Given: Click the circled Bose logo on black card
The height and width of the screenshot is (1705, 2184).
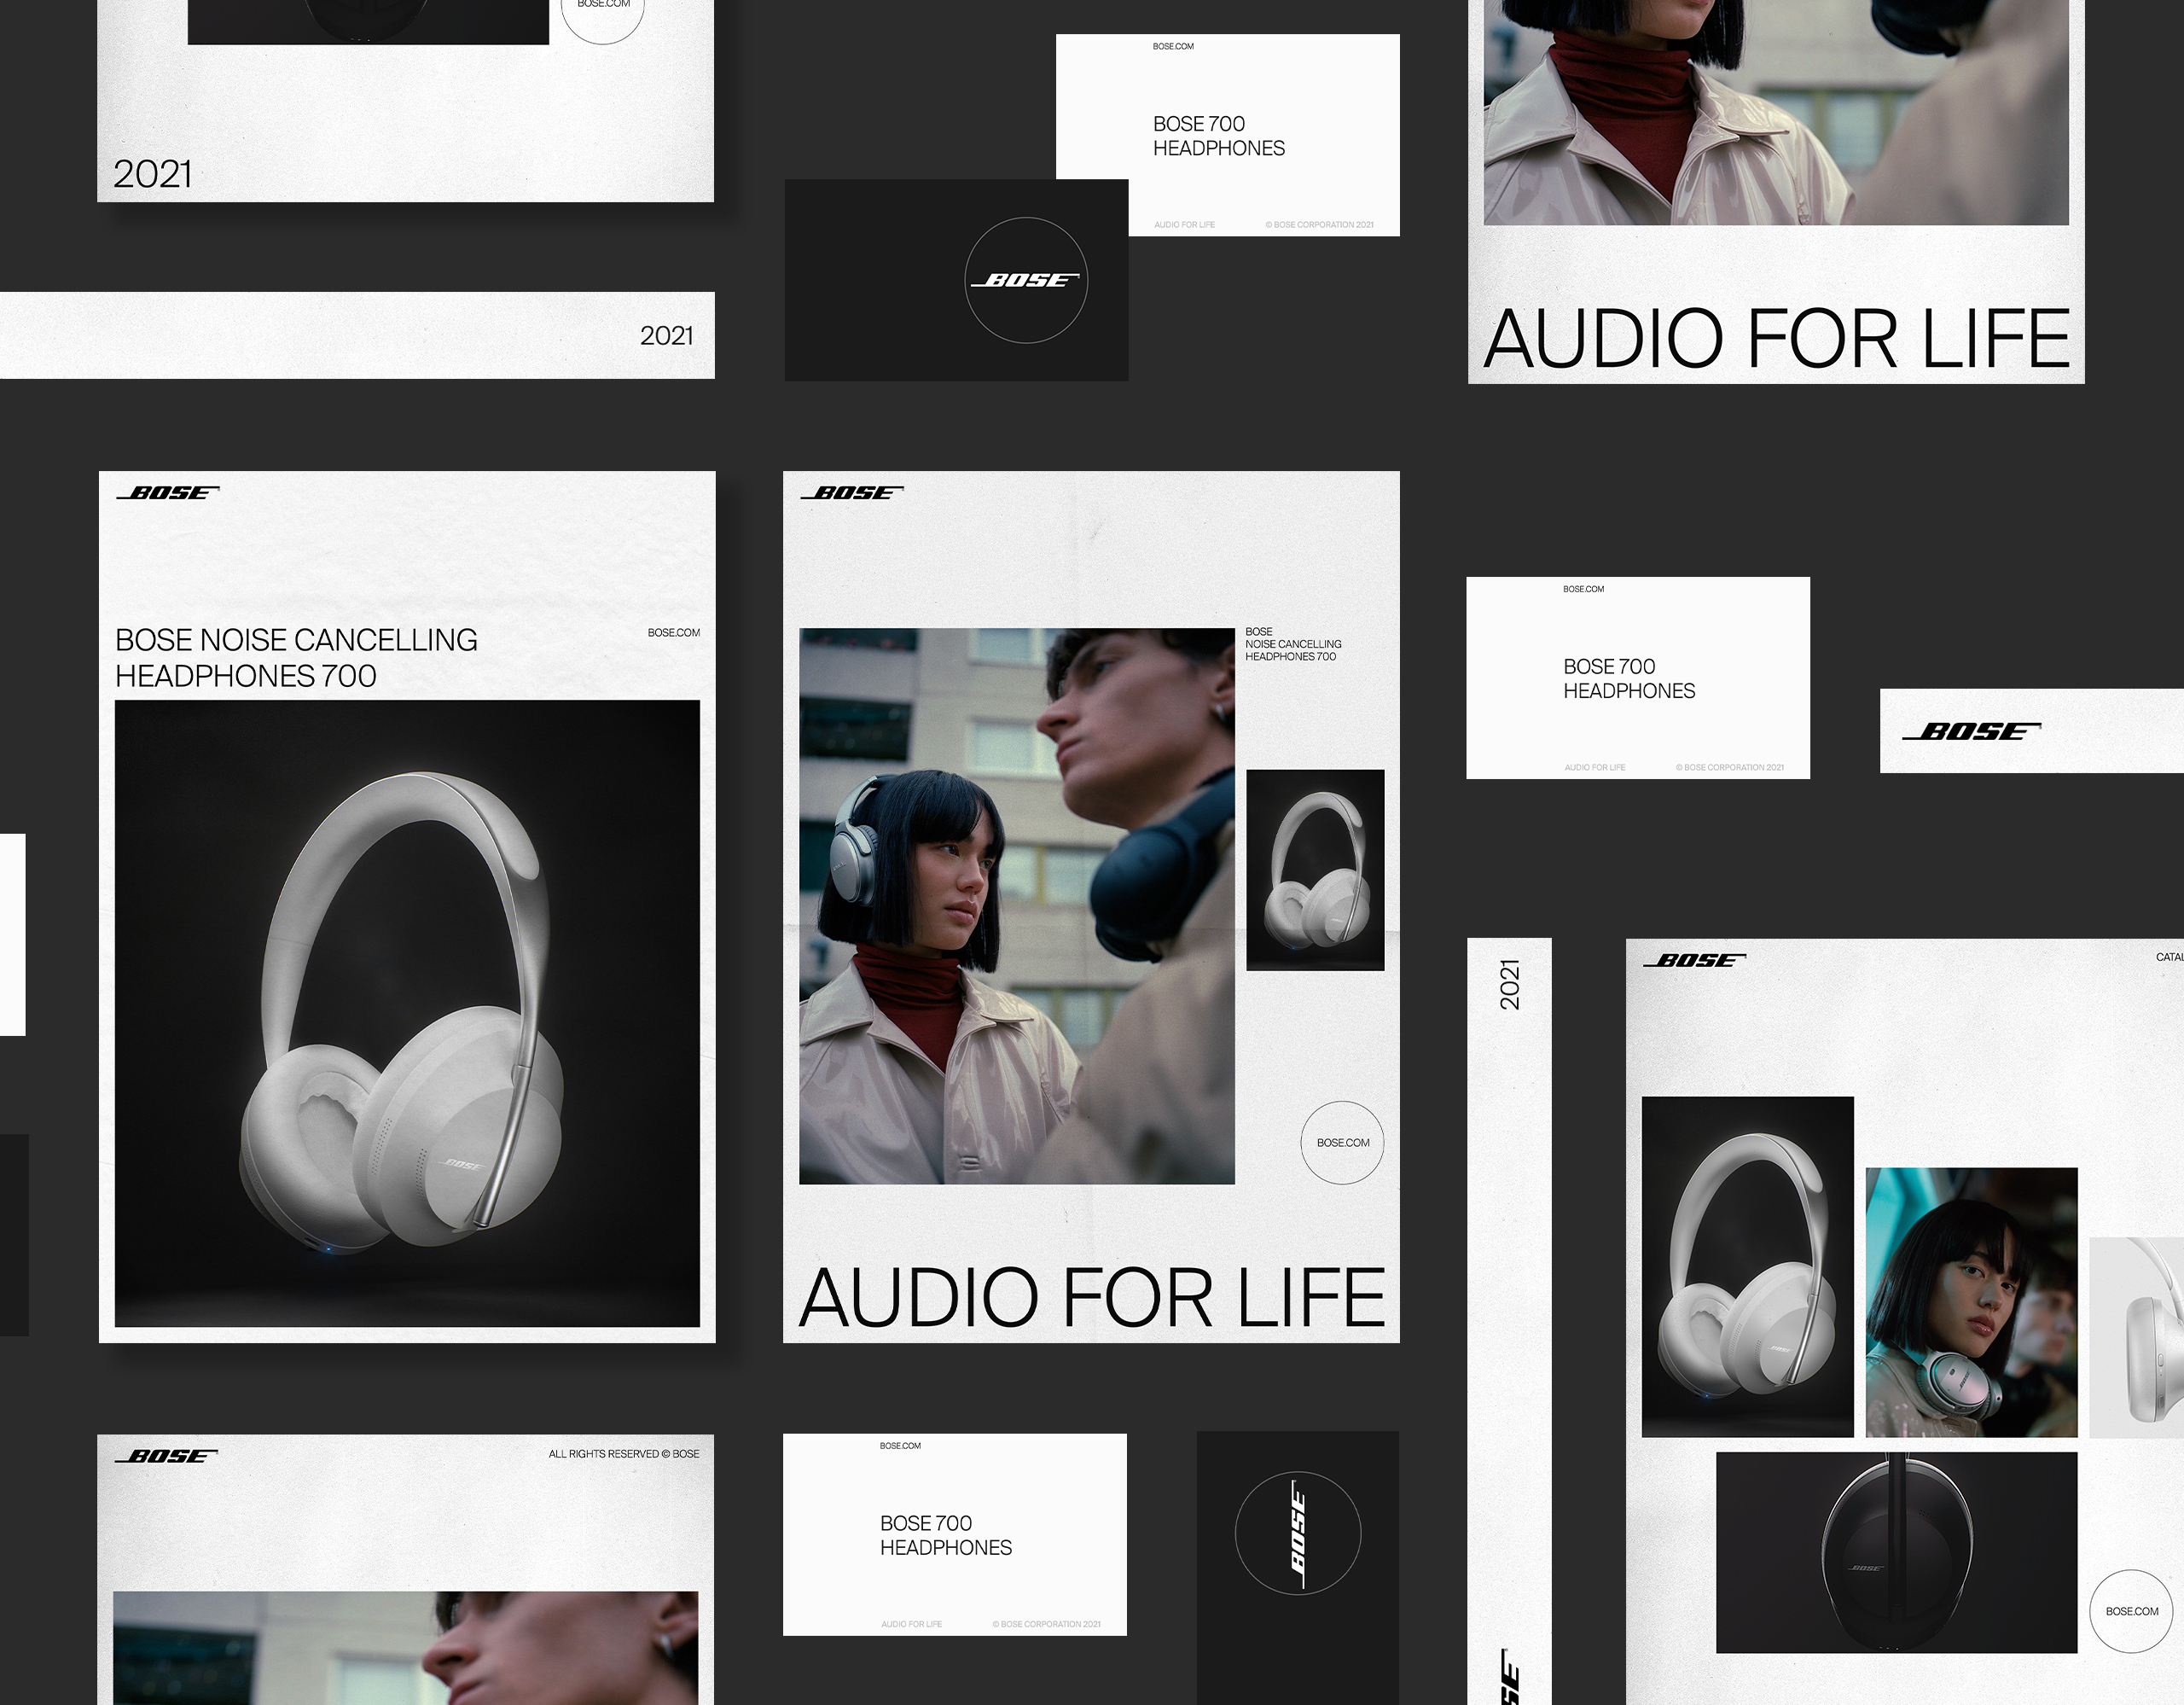Looking at the screenshot, I should pos(1026,281).
